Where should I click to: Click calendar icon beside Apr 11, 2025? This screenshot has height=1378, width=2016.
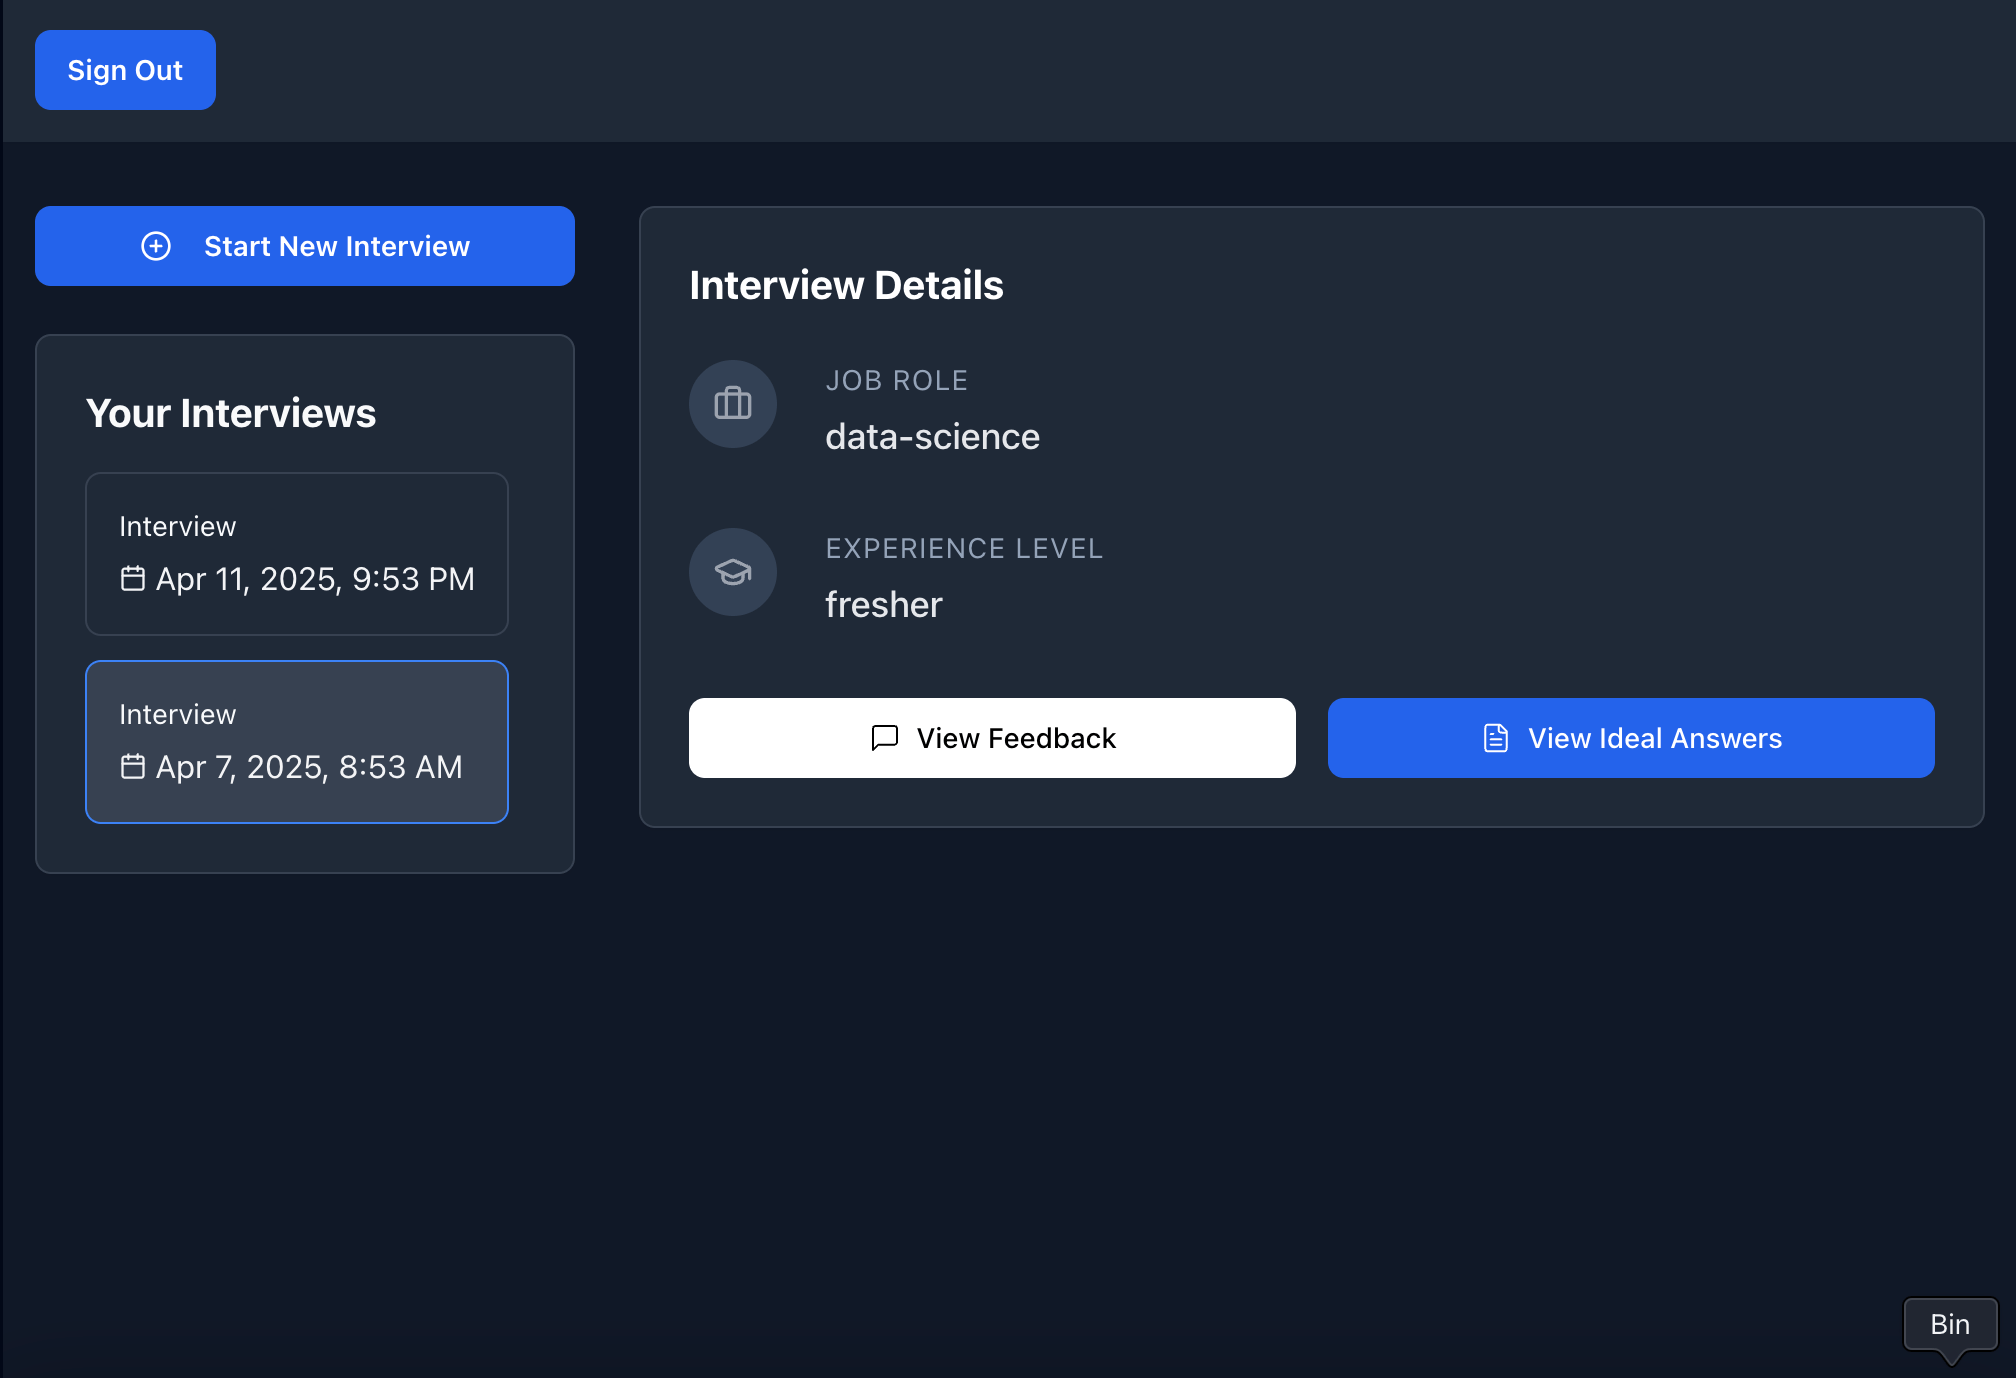(x=133, y=579)
